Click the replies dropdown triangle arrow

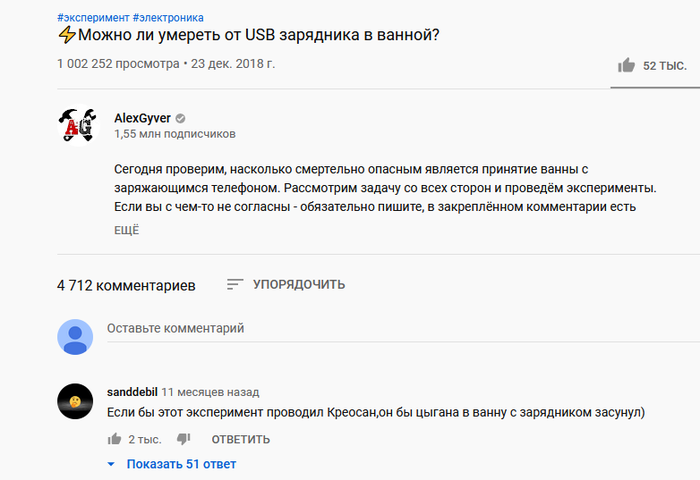(x=111, y=464)
